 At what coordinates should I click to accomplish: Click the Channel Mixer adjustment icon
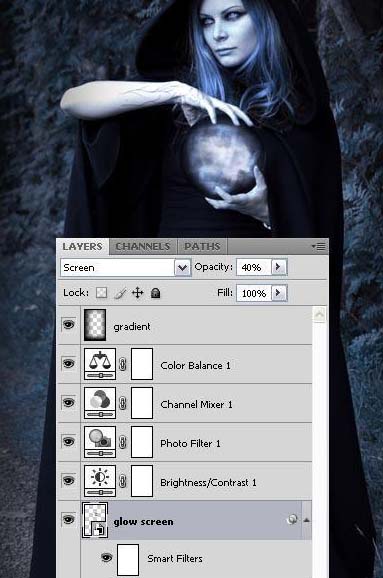[100, 403]
